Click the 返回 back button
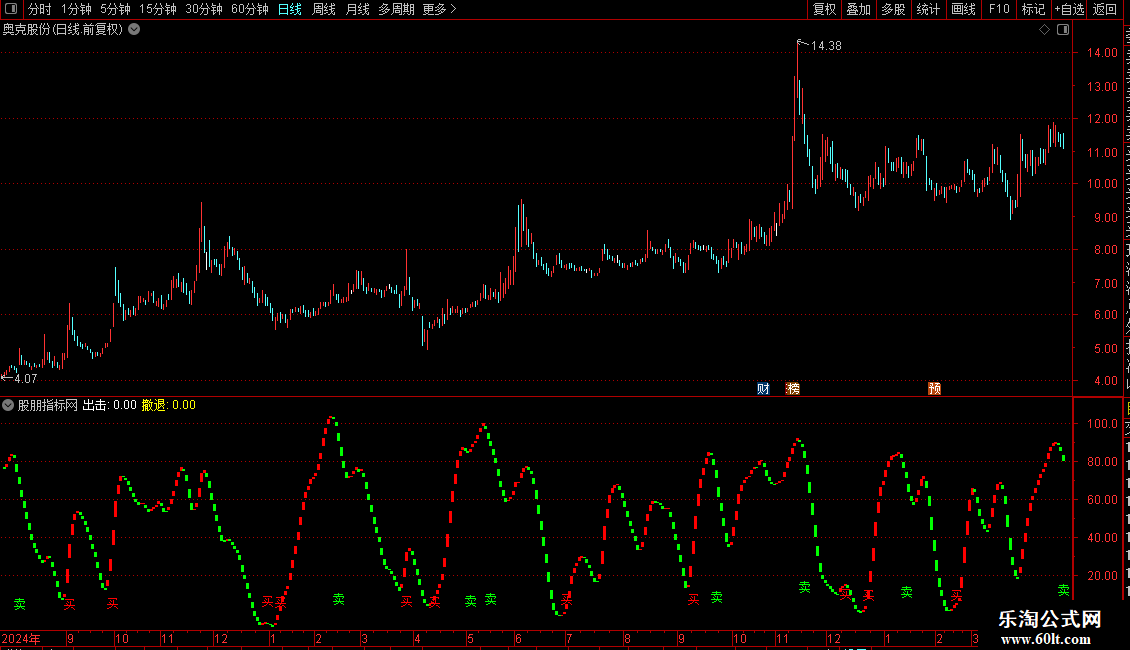Viewport: 1130px width, 650px height. (1105, 9)
